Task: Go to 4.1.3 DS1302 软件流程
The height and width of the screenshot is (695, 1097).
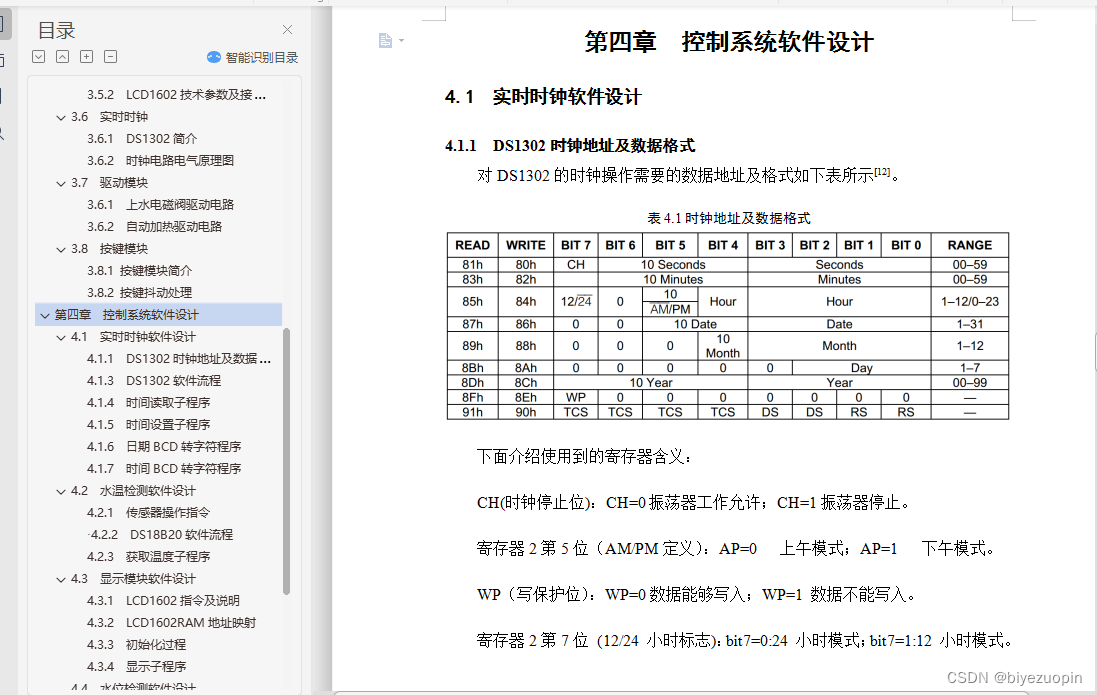Action: pos(154,380)
